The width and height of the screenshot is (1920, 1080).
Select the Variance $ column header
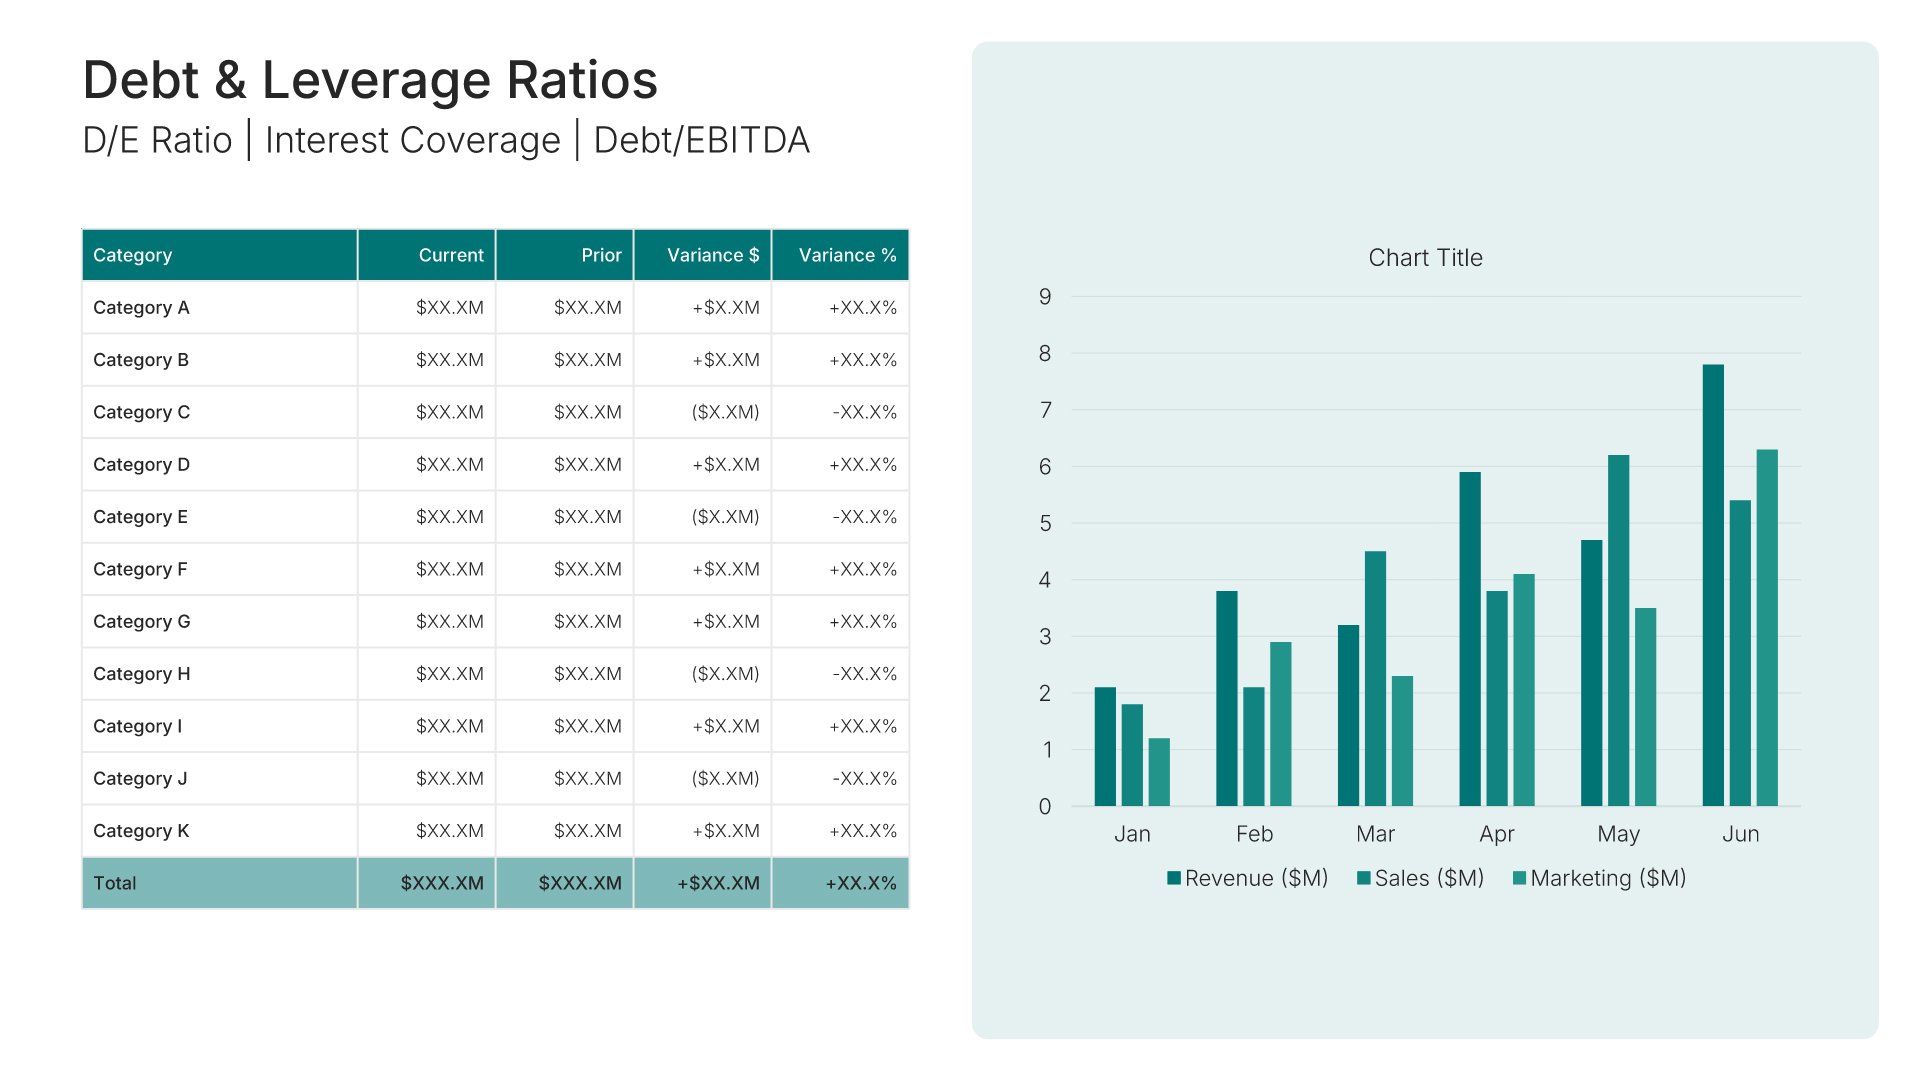tap(712, 255)
